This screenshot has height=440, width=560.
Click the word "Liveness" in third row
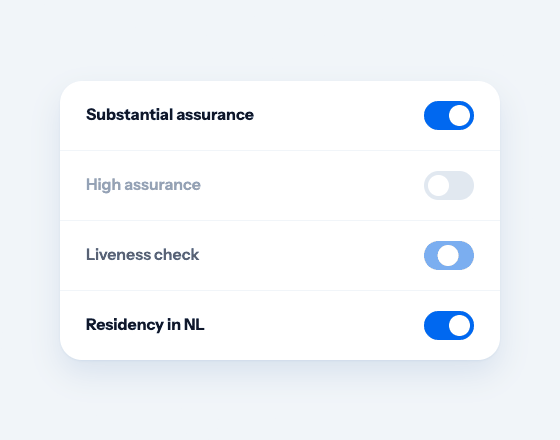point(118,255)
